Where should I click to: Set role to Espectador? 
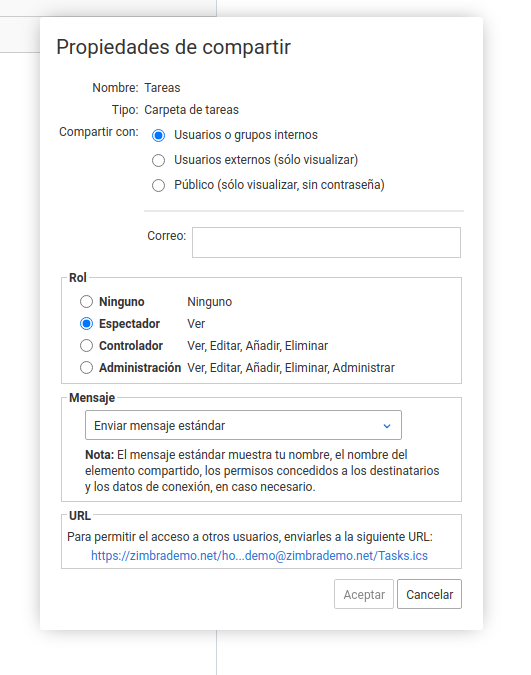pos(87,323)
